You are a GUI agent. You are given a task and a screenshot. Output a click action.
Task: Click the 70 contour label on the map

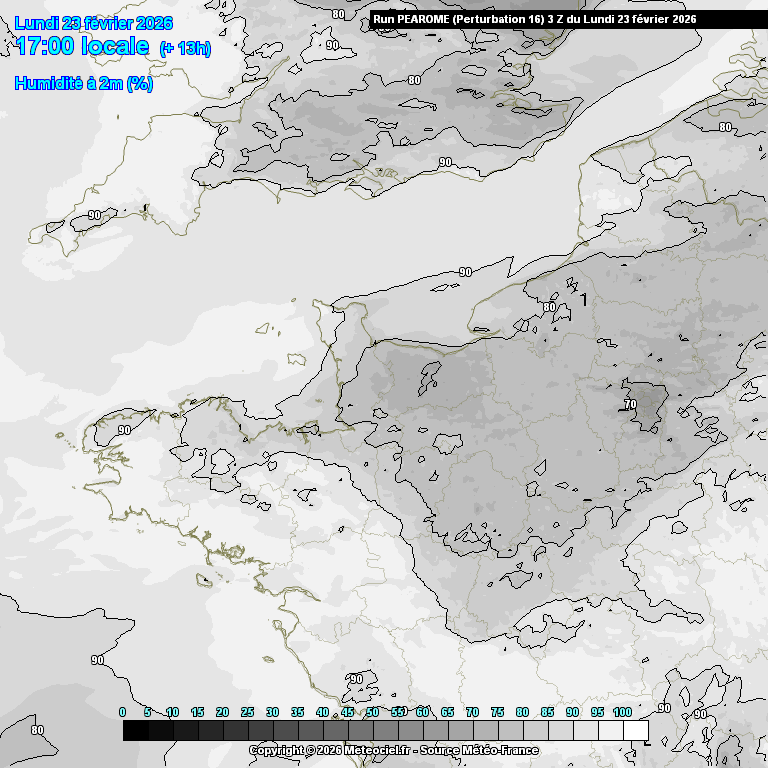coord(629,404)
